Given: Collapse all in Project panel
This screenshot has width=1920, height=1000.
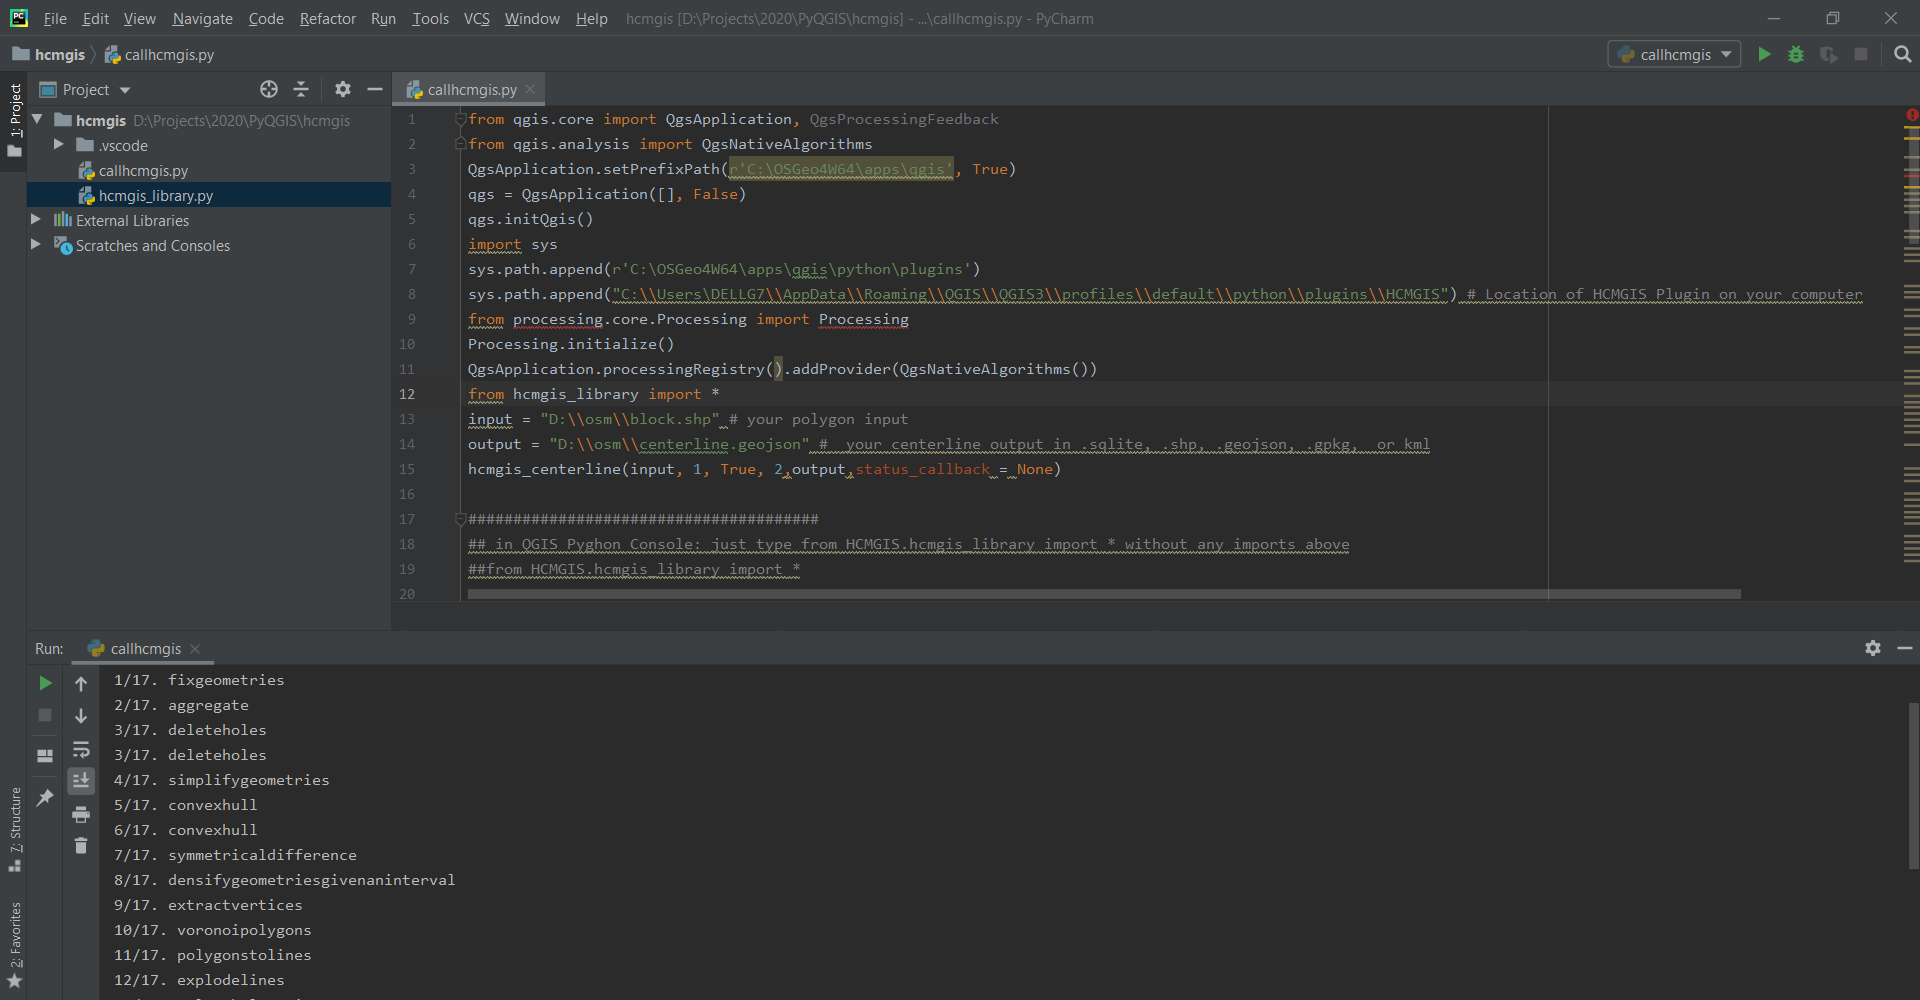Looking at the screenshot, I should [x=301, y=89].
